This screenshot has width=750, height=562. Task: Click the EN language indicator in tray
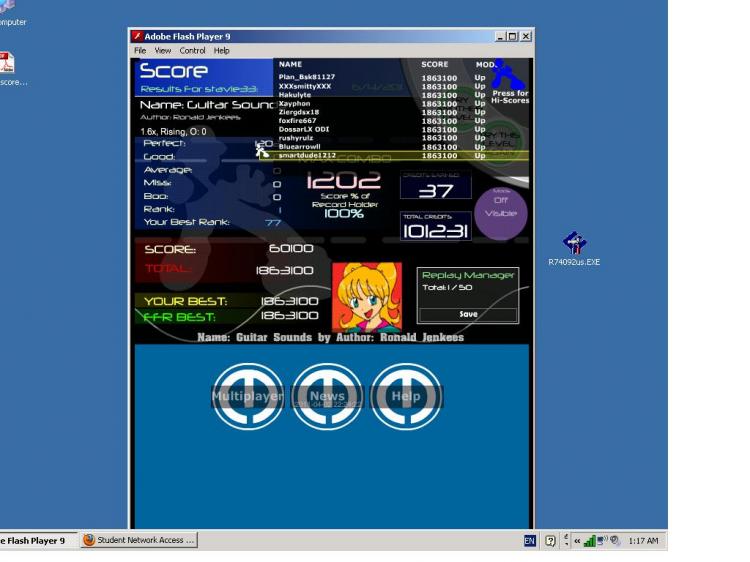coord(529,540)
